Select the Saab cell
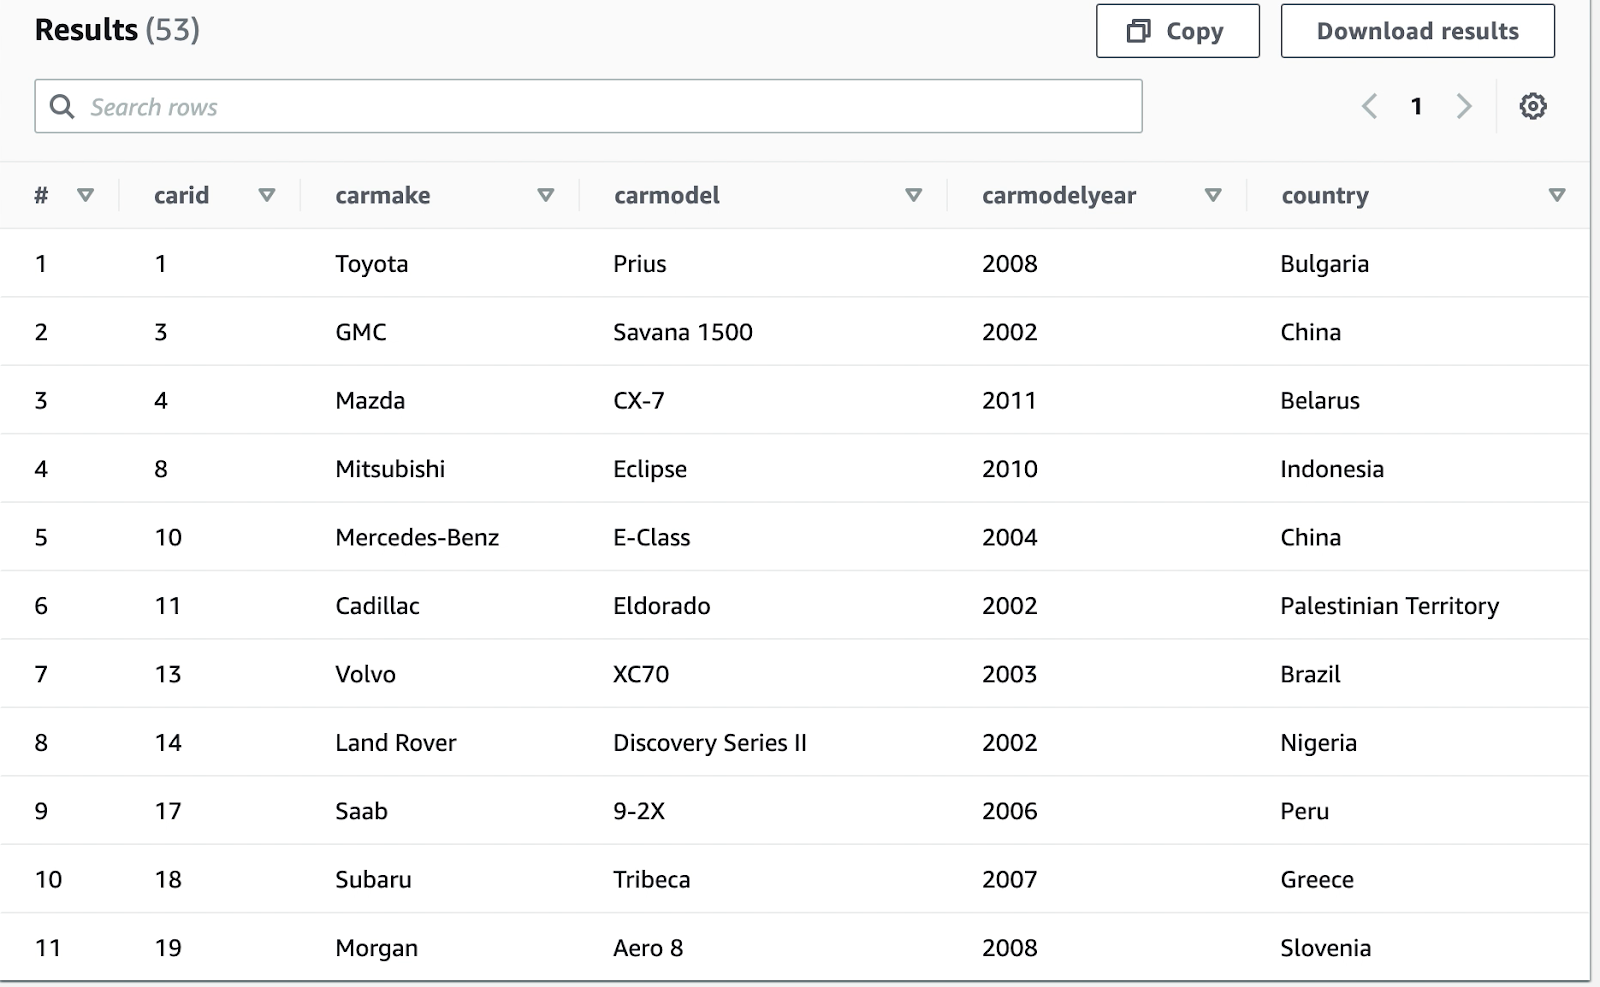Viewport: 1600px width, 987px height. click(x=362, y=812)
